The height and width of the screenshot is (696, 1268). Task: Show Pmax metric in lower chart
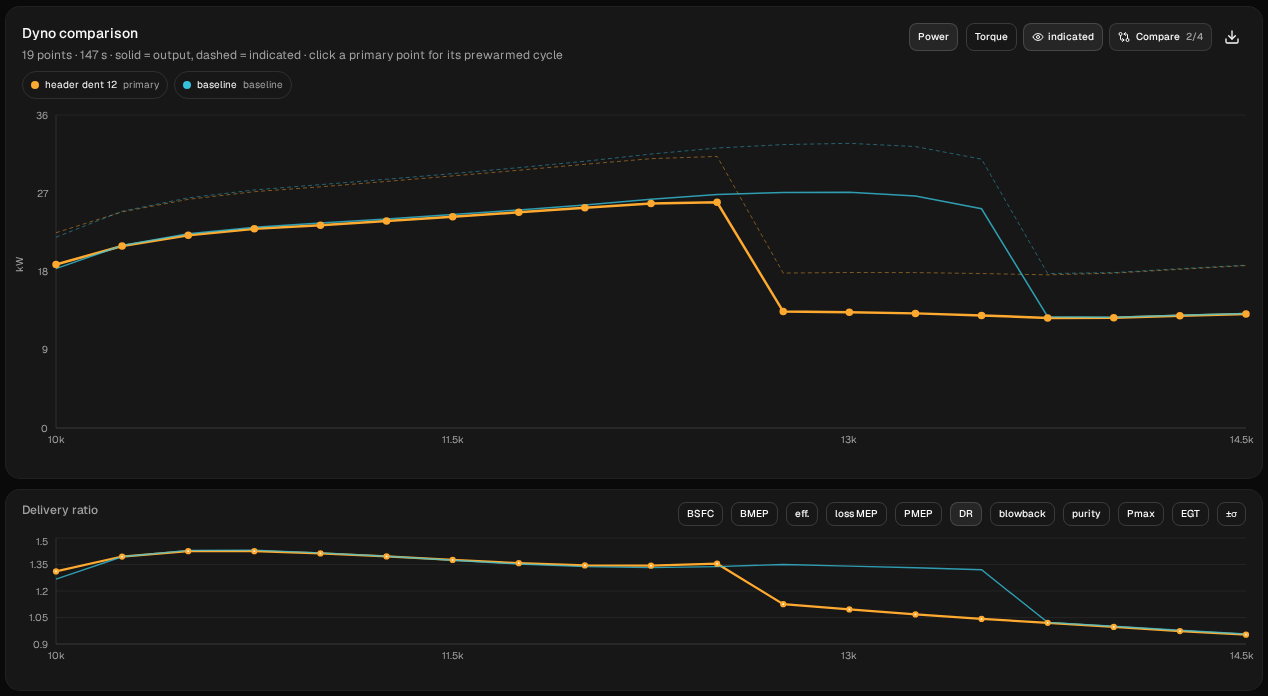(x=1141, y=514)
